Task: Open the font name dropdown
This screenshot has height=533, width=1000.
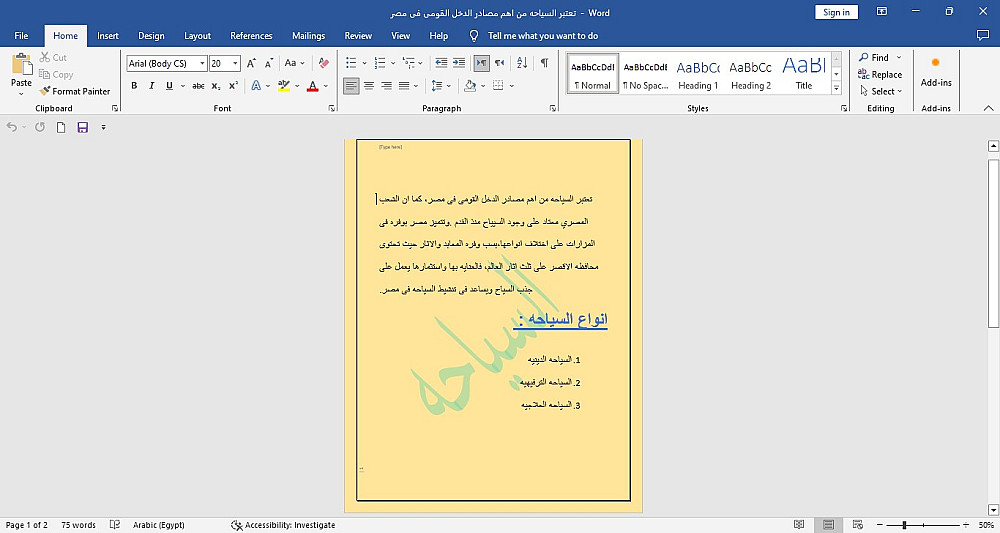Action: pos(202,63)
